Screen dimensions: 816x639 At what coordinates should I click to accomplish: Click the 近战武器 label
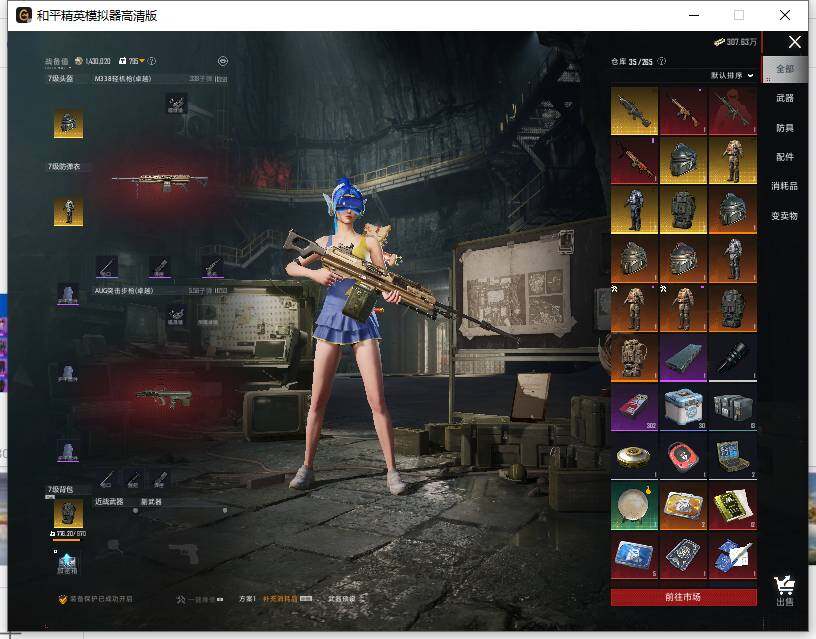tap(109, 502)
